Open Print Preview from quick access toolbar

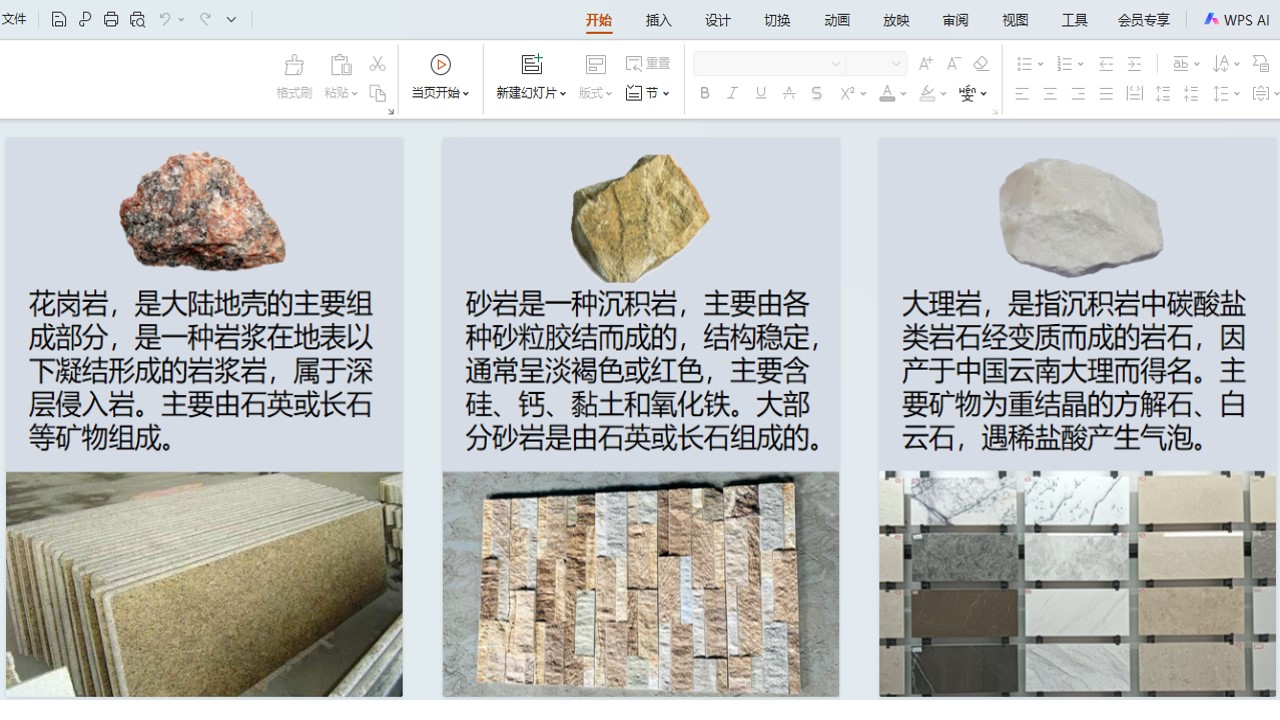click(x=137, y=19)
